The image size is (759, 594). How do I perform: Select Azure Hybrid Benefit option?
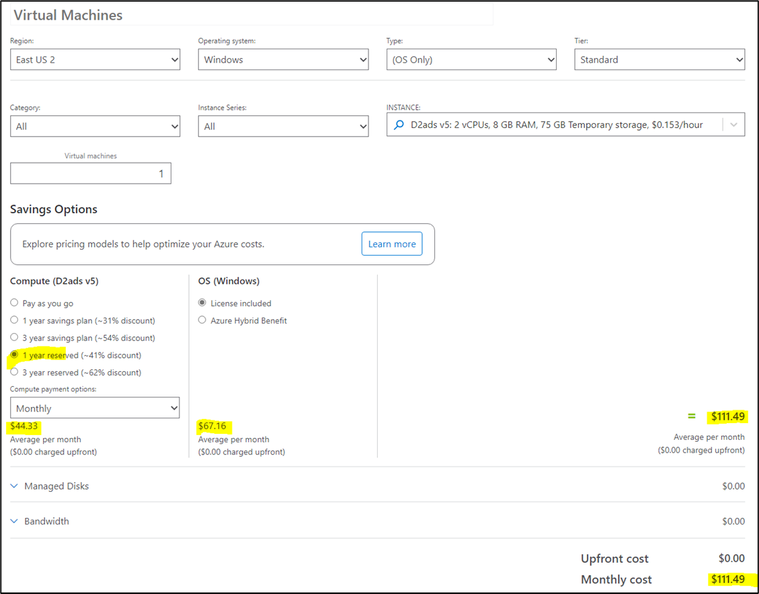pos(202,320)
